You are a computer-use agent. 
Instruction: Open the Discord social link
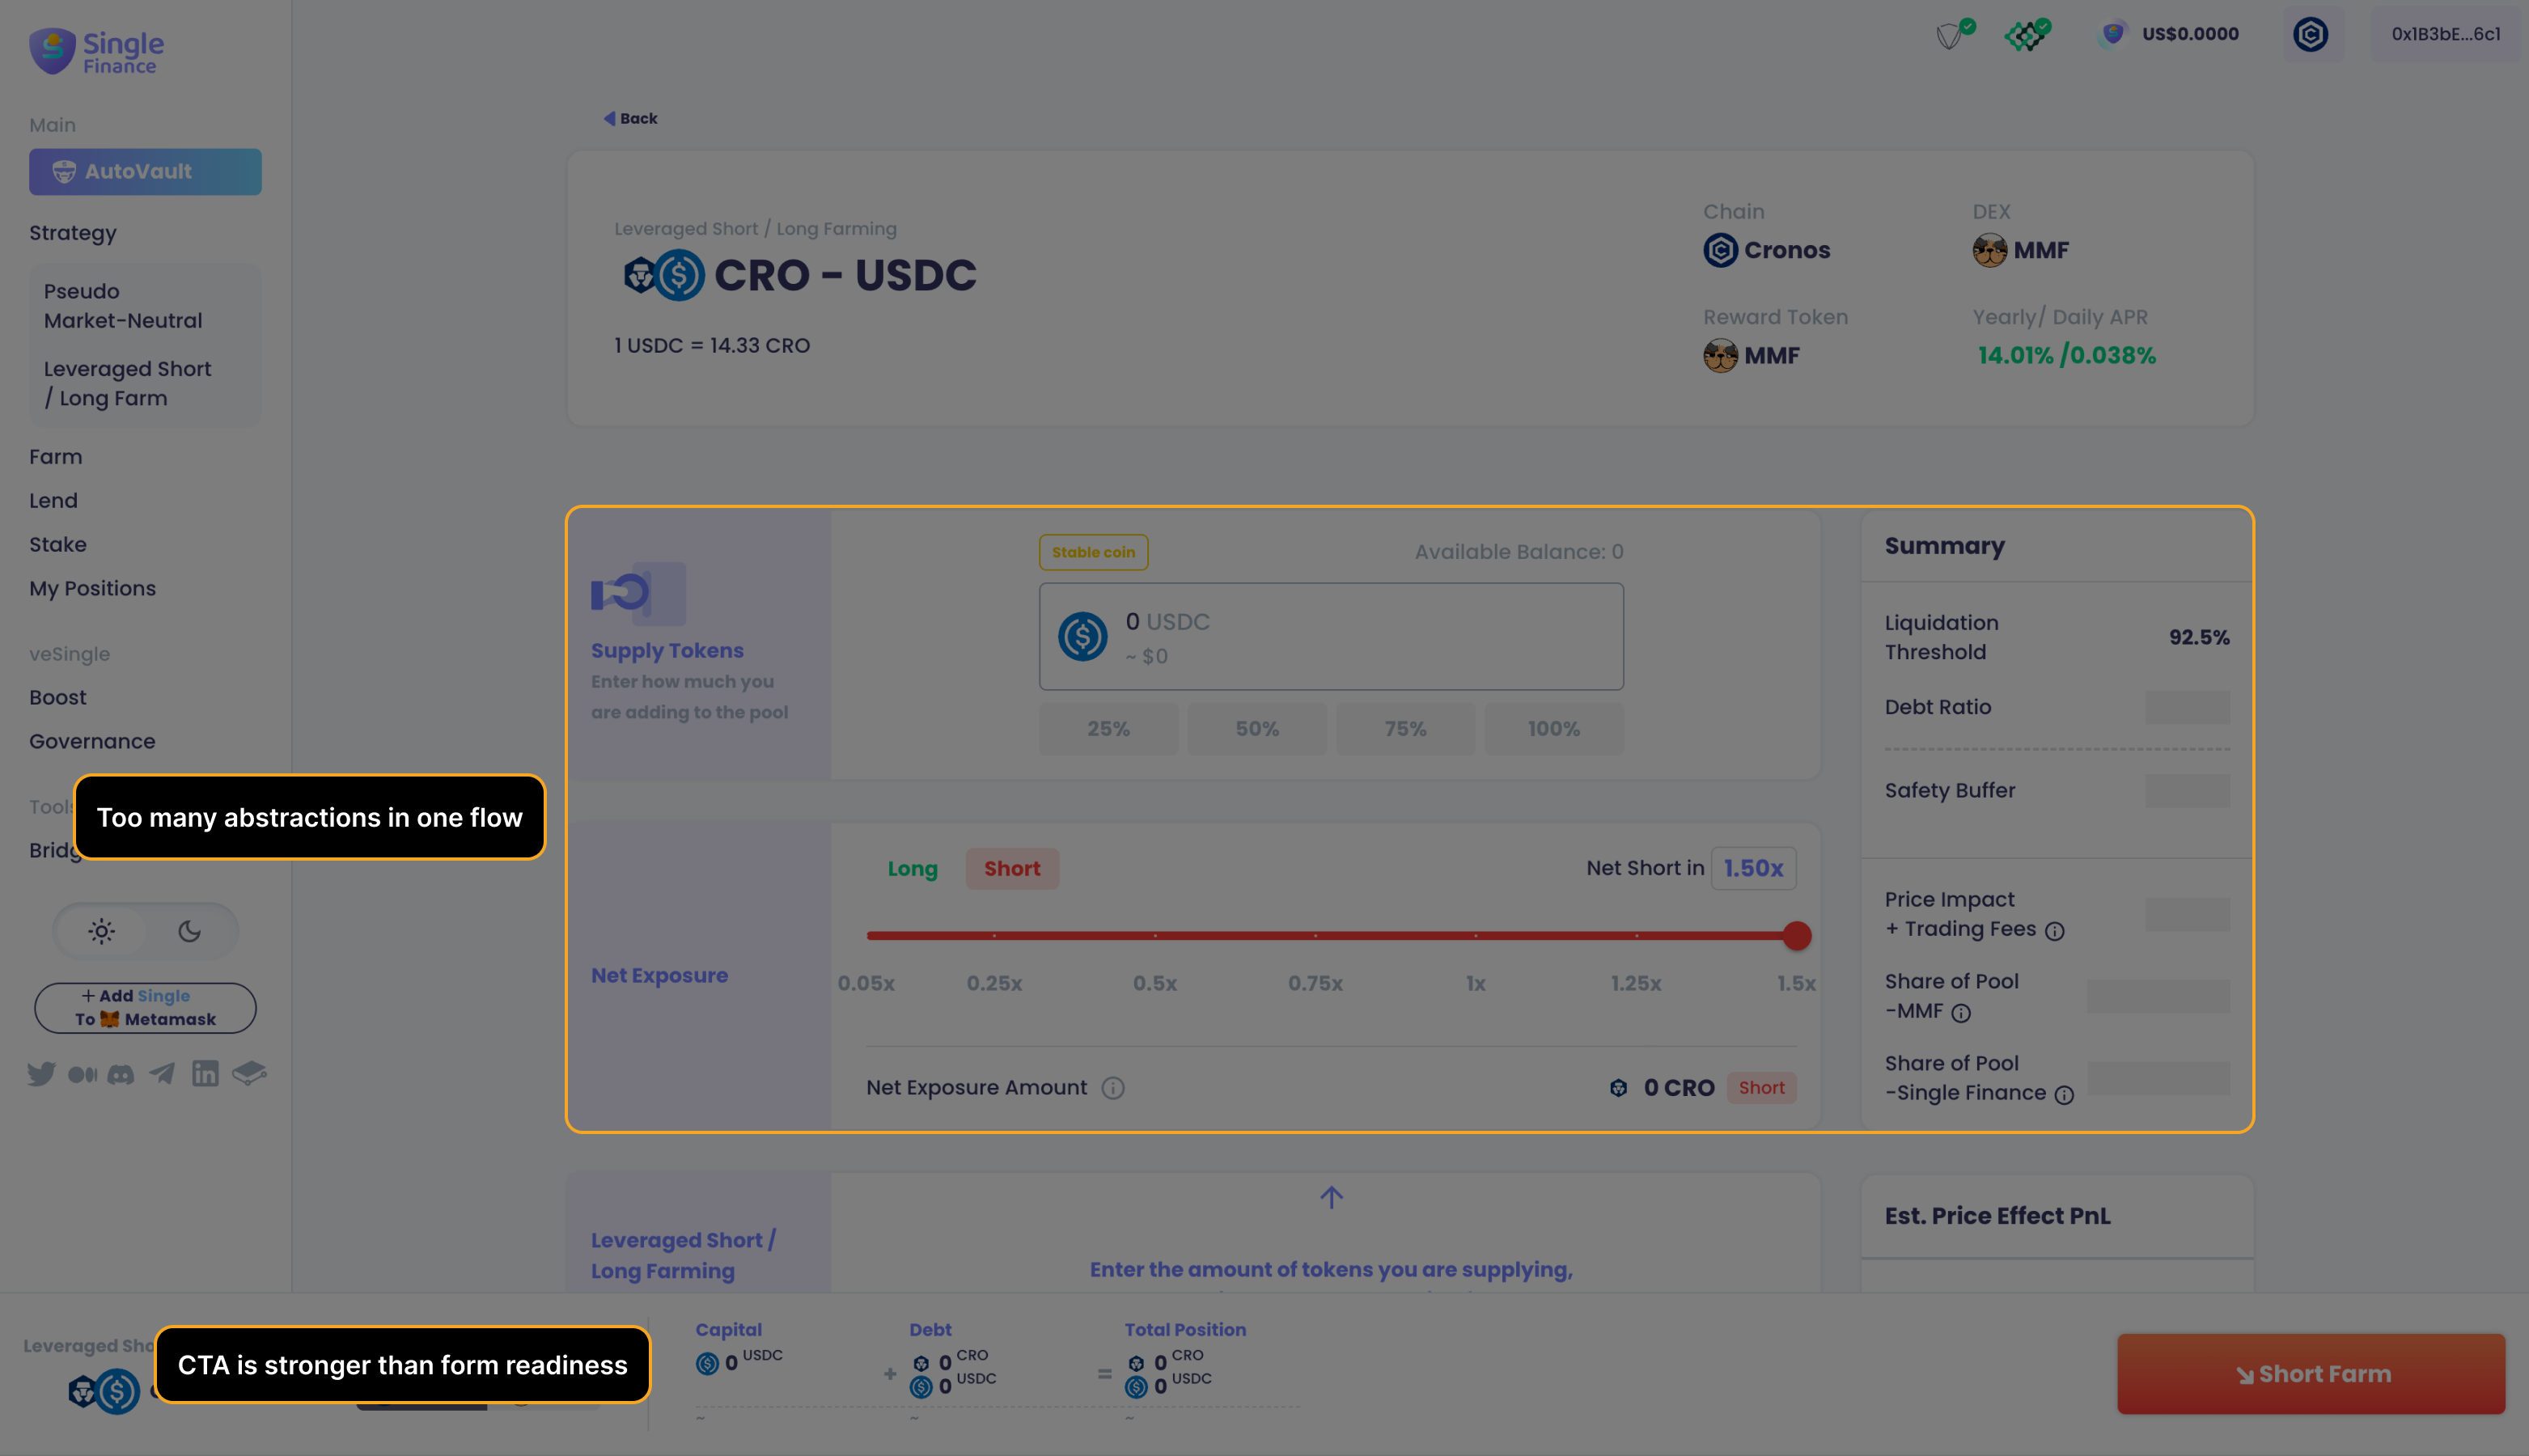pyautogui.click(x=121, y=1074)
